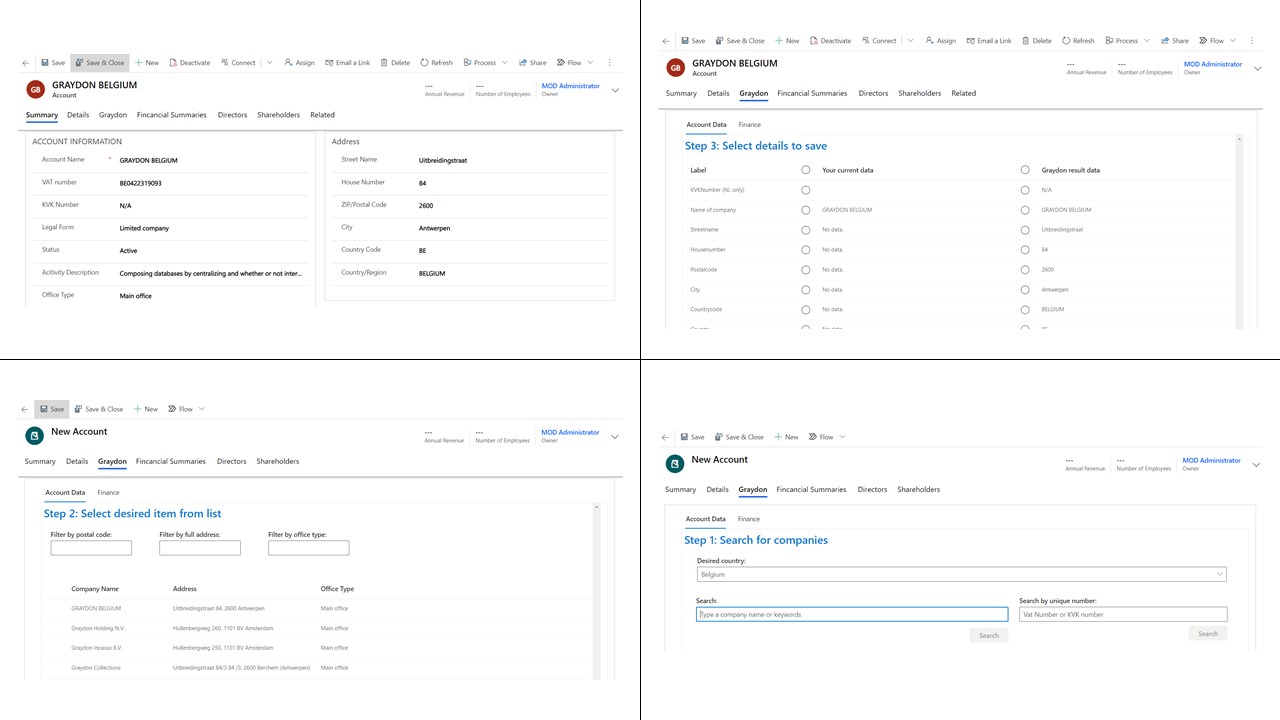Open the more-commands ellipsis in the Summary window
Viewport: 1280px width, 720px height.
[609, 63]
